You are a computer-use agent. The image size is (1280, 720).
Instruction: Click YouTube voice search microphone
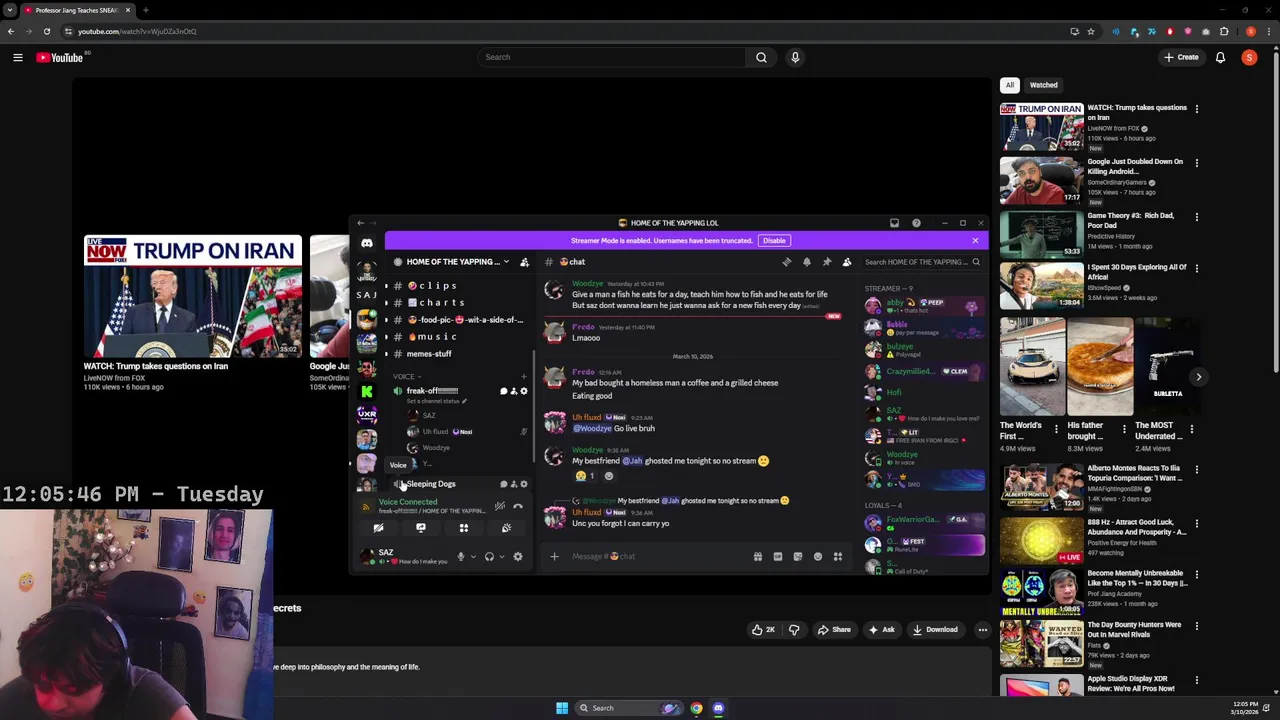(795, 57)
